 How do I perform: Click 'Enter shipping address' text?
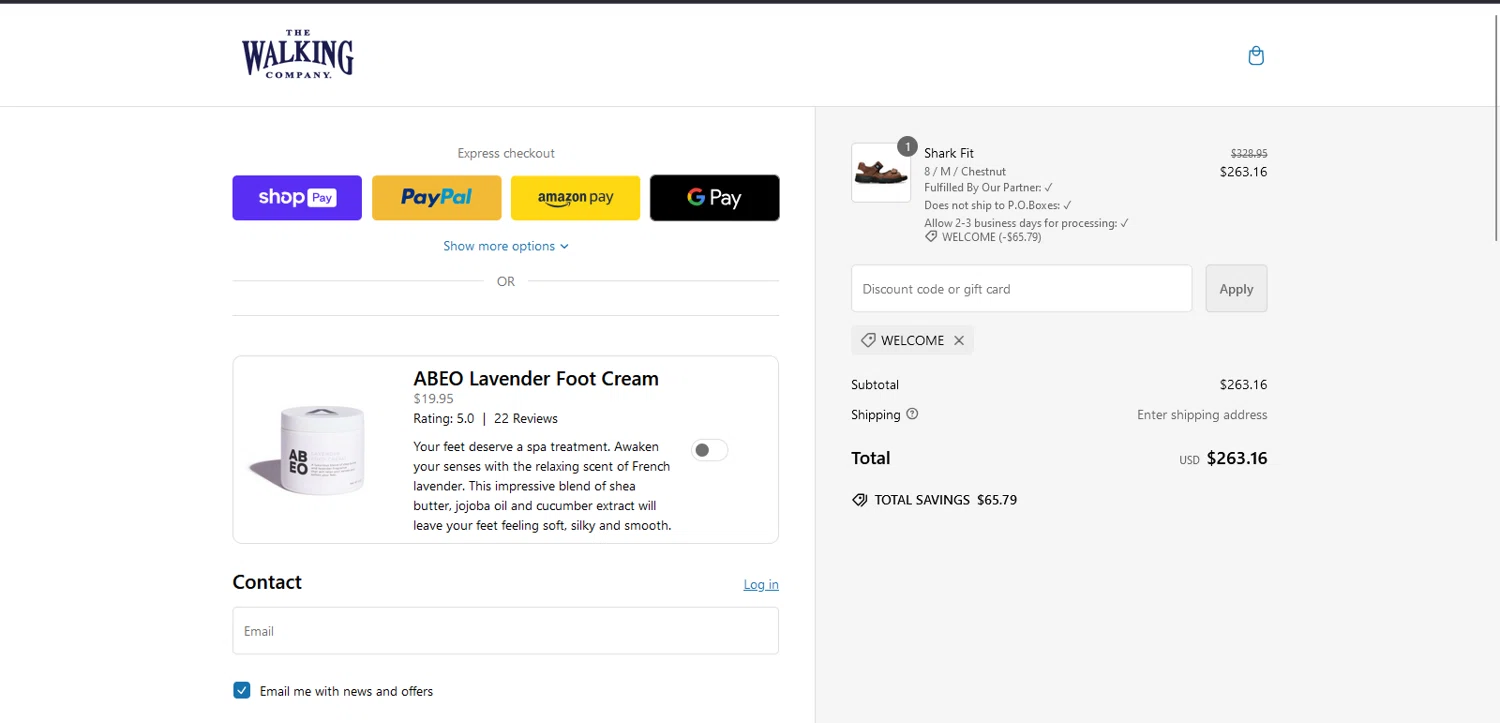[1202, 415]
